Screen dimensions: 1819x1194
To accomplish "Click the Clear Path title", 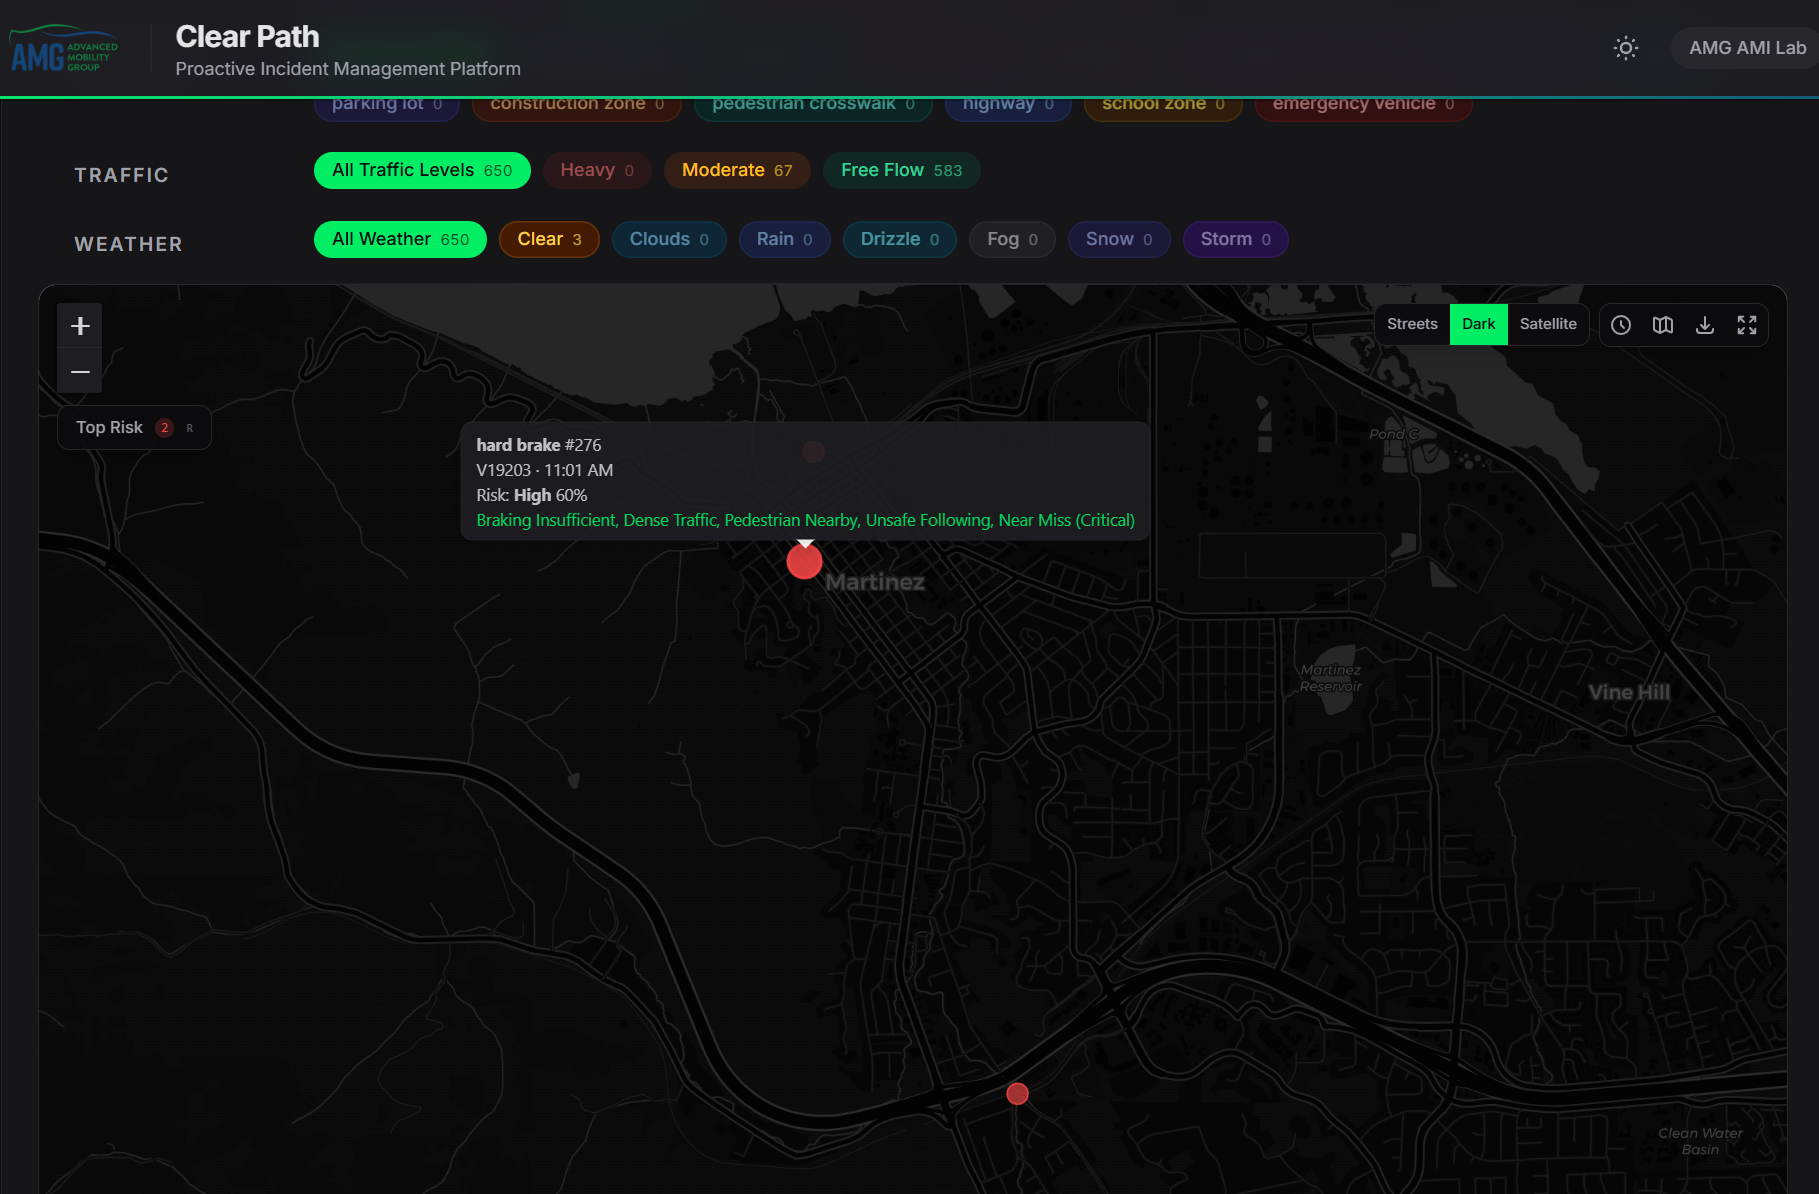I will 247,36.
